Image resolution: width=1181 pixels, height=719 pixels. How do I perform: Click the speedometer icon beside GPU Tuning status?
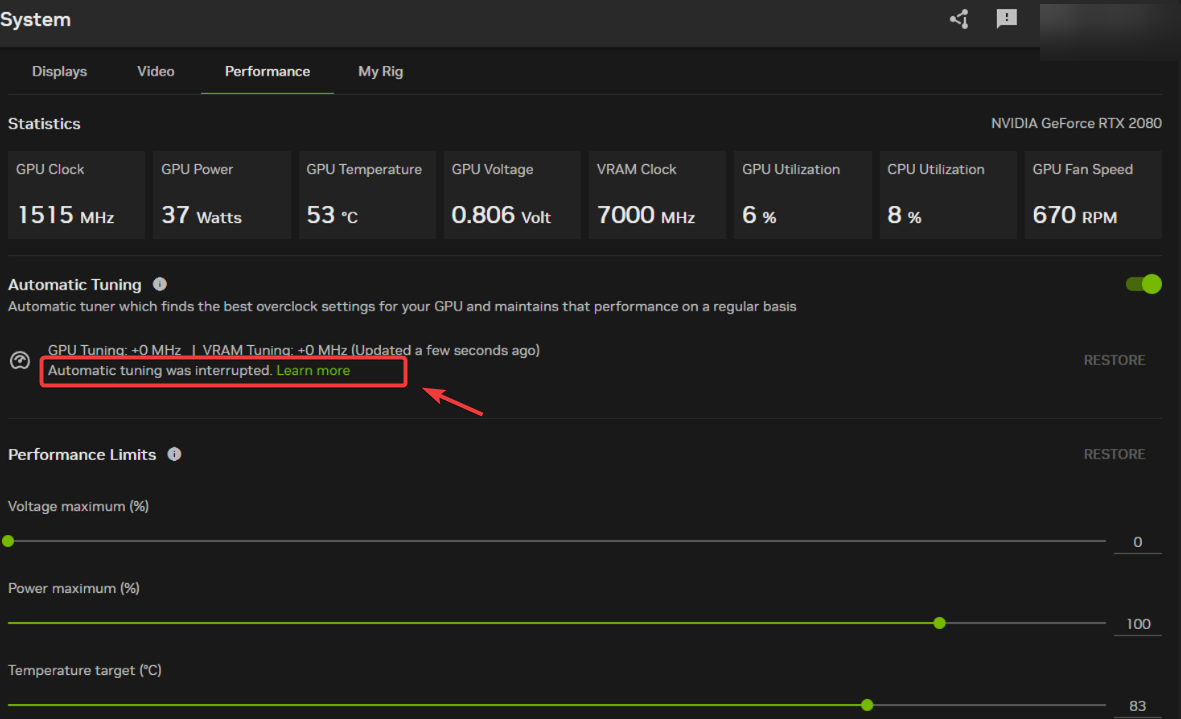(20, 361)
